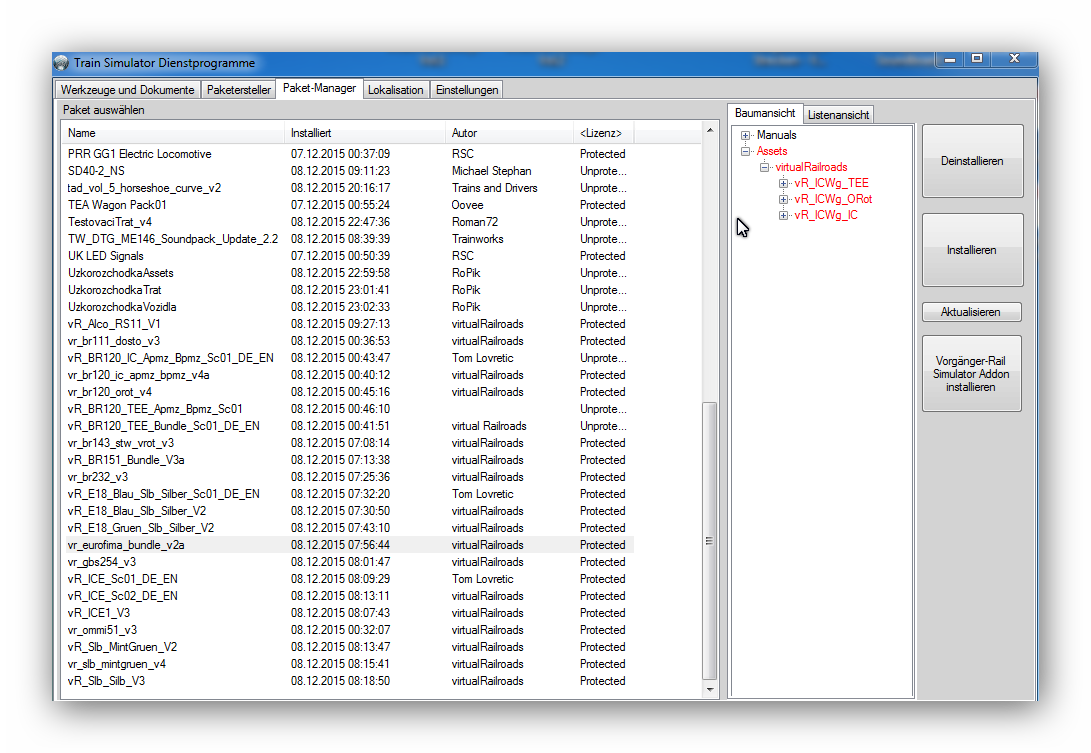The image size is (1091, 753).
Task: Select TEA Wagon Pack01 row
Action: coord(348,205)
